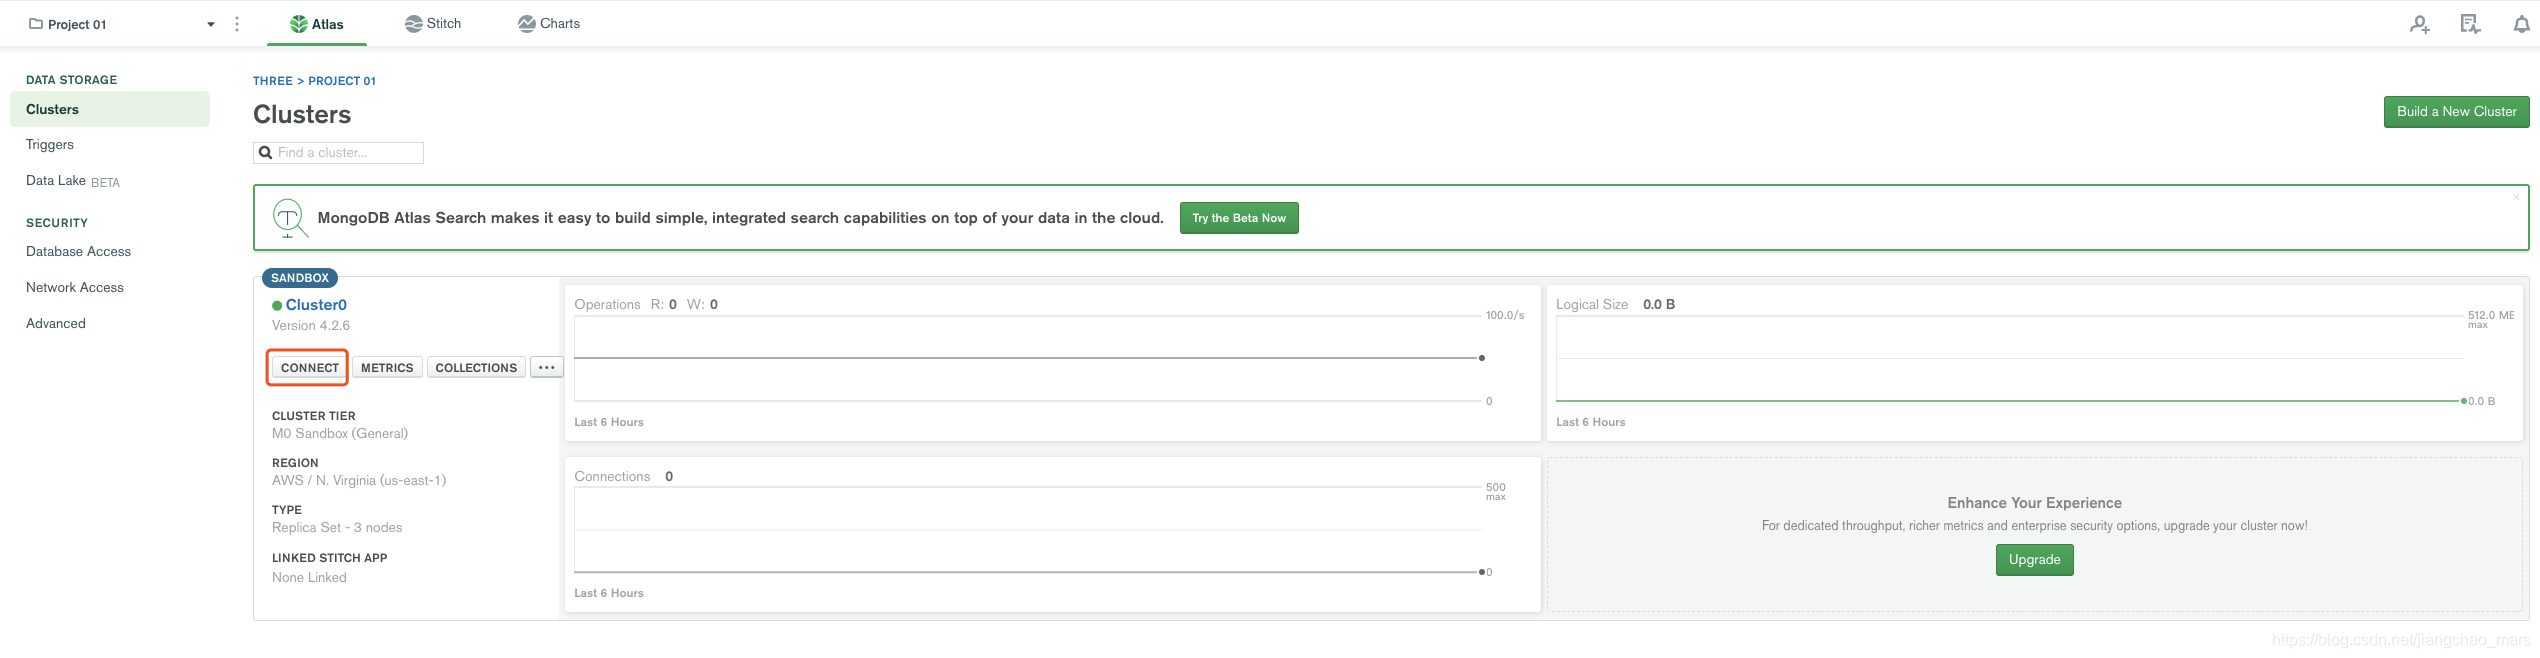Click the SANDBOX badge

pos(300,278)
